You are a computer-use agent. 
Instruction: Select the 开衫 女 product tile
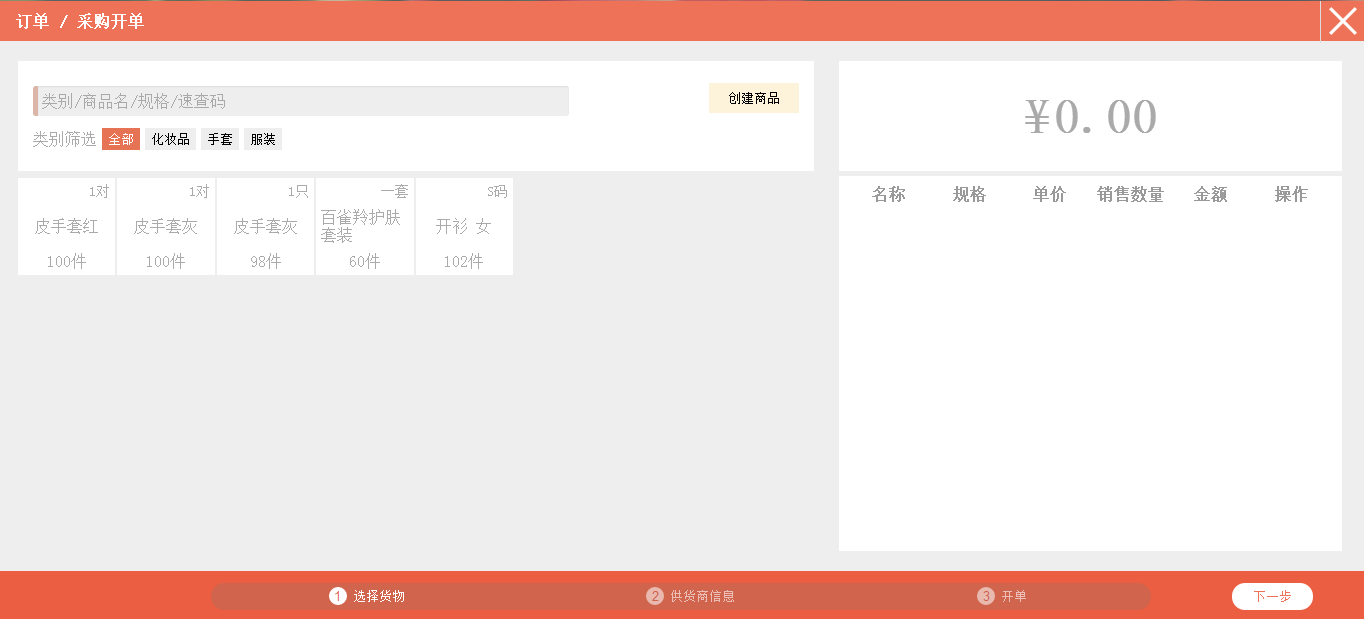pyautogui.click(x=464, y=227)
